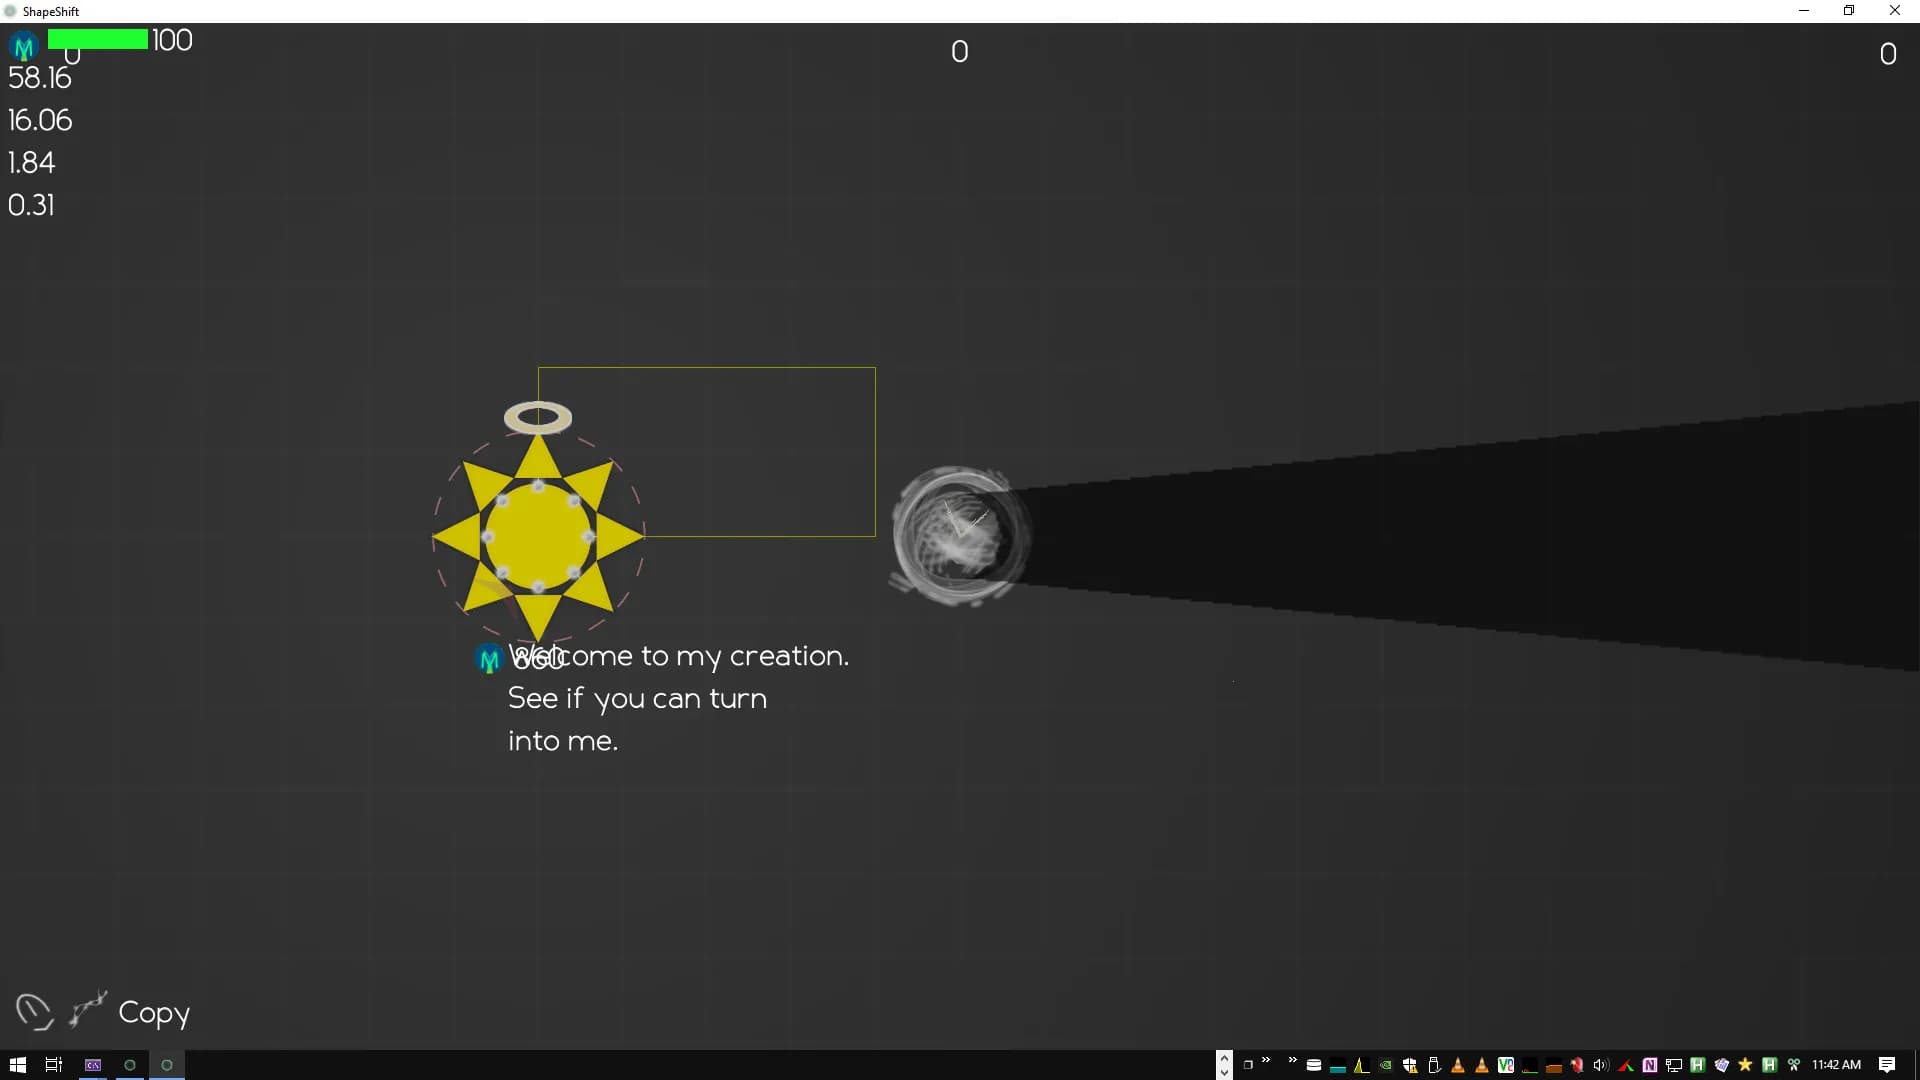The height and width of the screenshot is (1080, 1920).
Task: Open the Windows Start menu
Action: coord(17,1065)
